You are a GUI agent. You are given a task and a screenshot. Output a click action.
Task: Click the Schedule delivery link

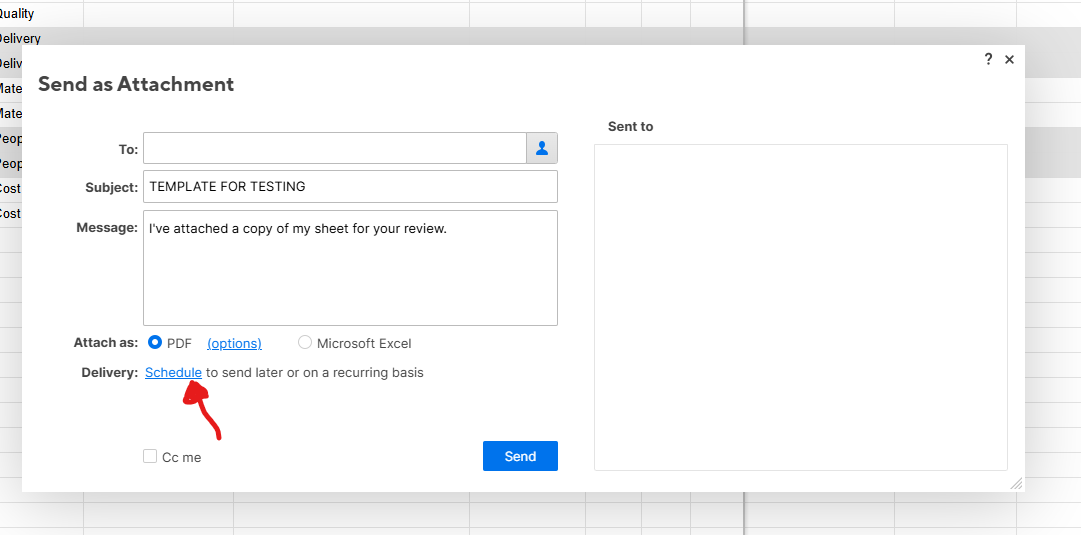click(x=173, y=372)
